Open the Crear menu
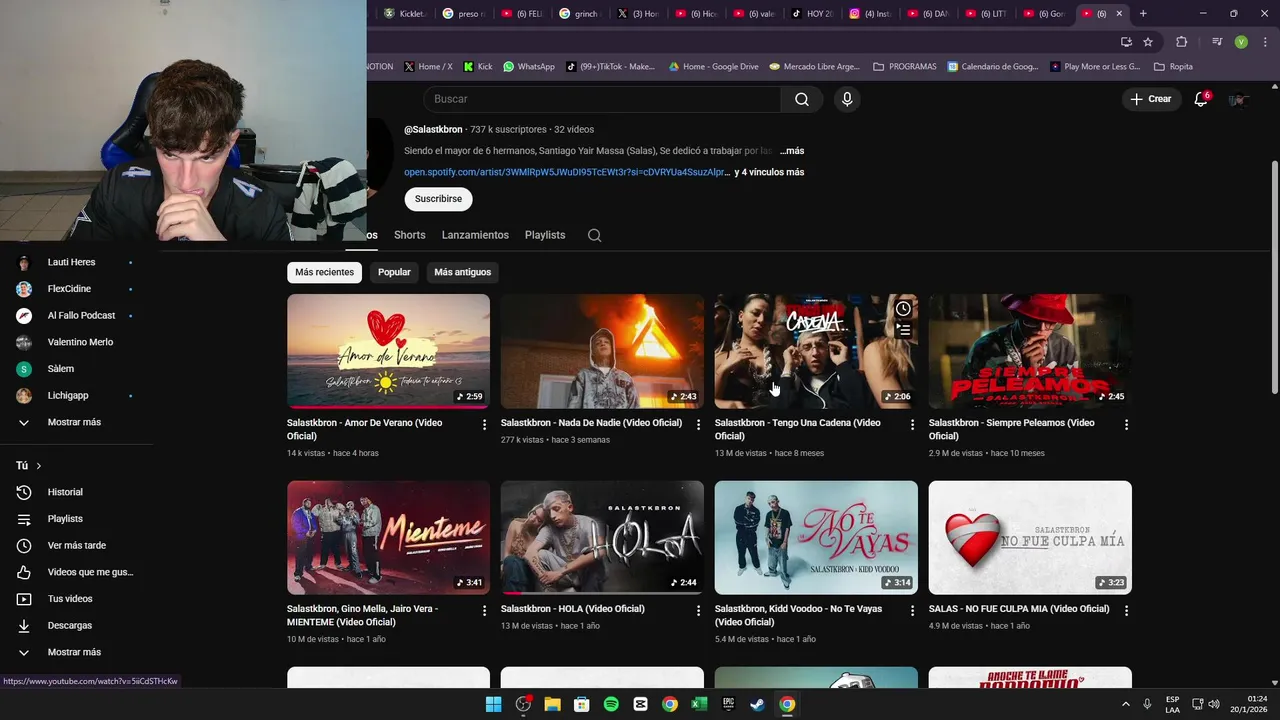The height and width of the screenshot is (720, 1280). pos(1151,99)
